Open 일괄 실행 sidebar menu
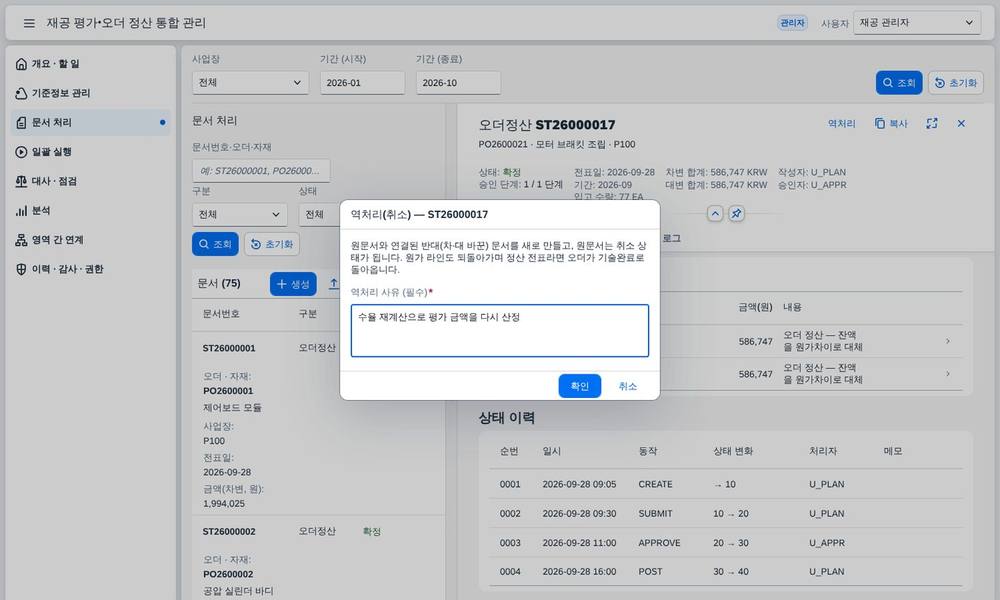The height and width of the screenshot is (600, 1000). pos(91,152)
